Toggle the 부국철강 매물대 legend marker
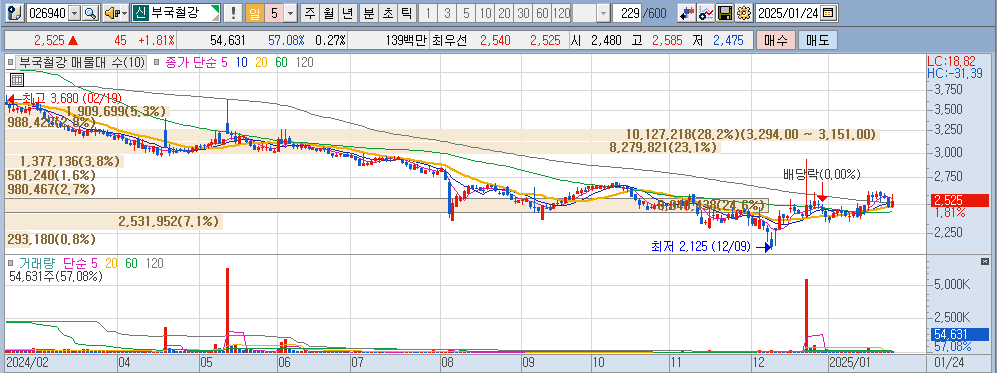This screenshot has width=997, height=373. point(10,62)
